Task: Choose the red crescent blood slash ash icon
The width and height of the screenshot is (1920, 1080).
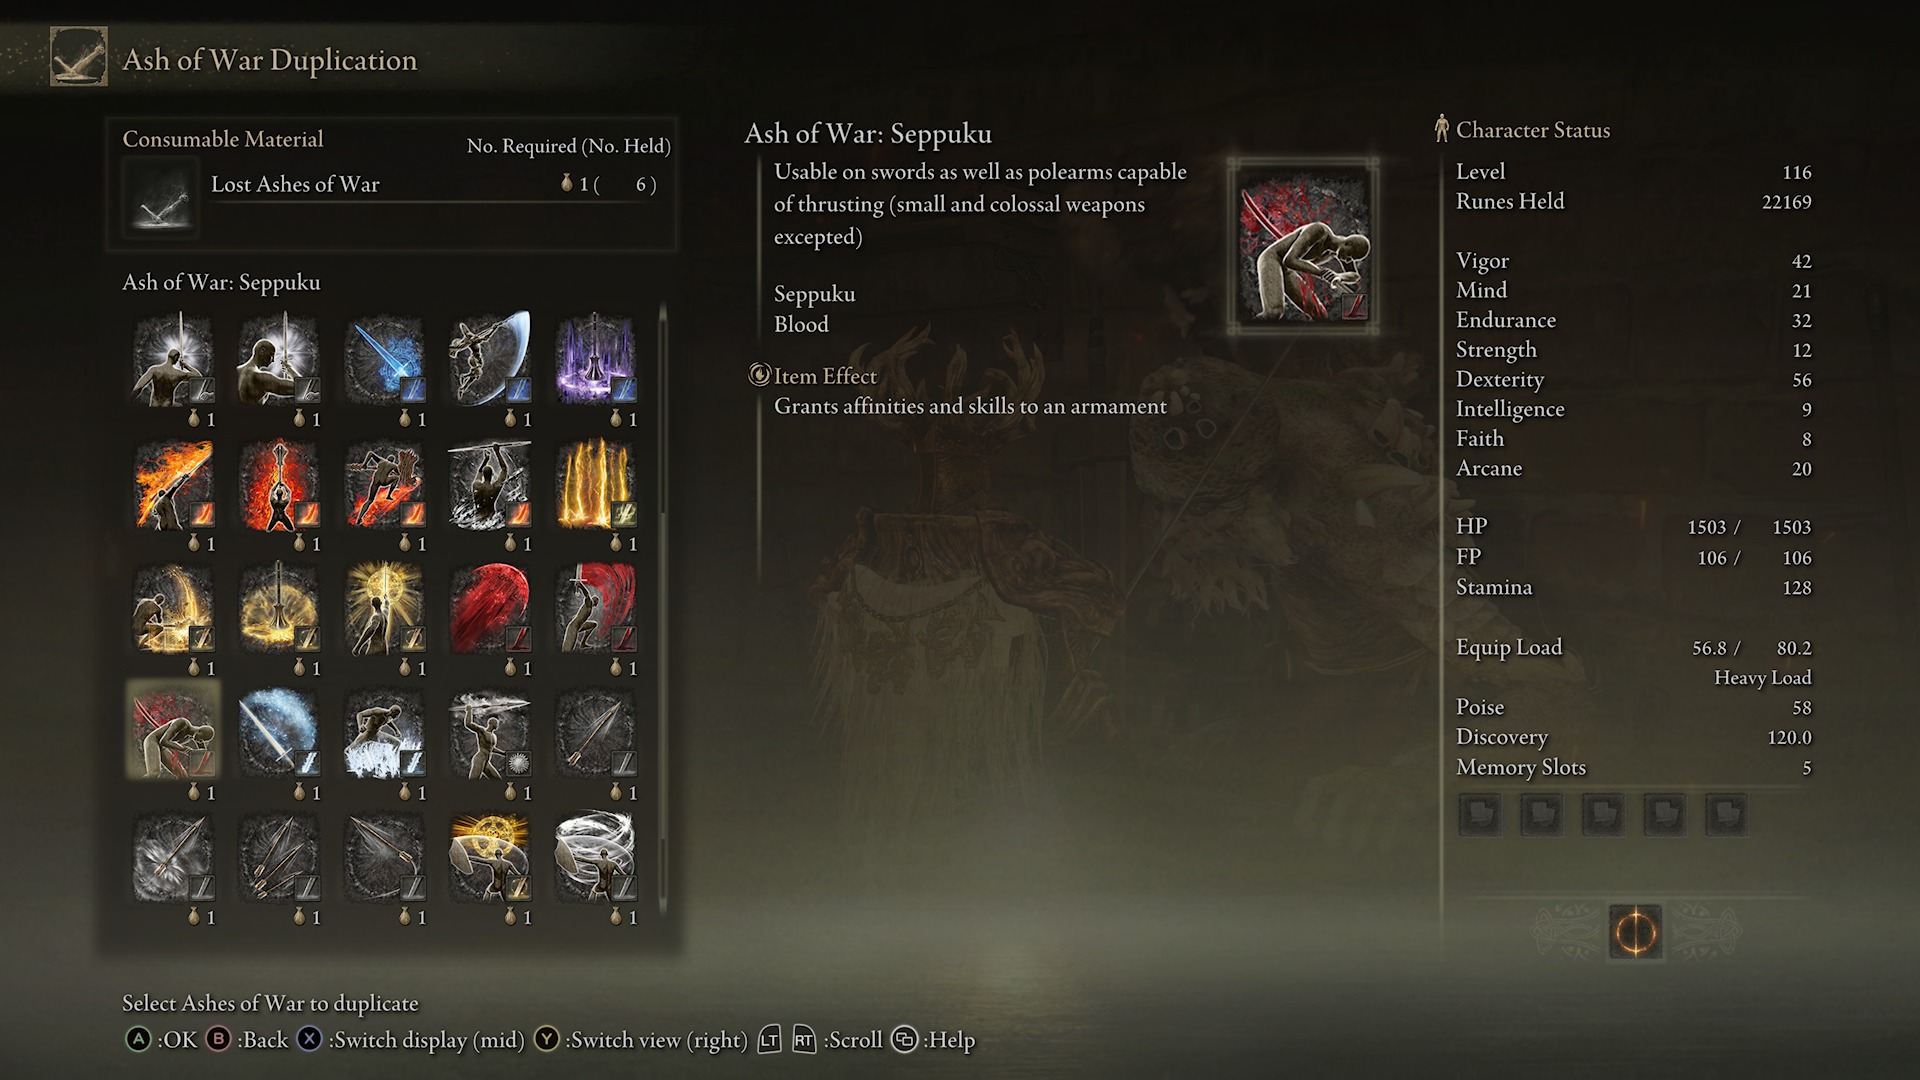Action: tap(490, 608)
